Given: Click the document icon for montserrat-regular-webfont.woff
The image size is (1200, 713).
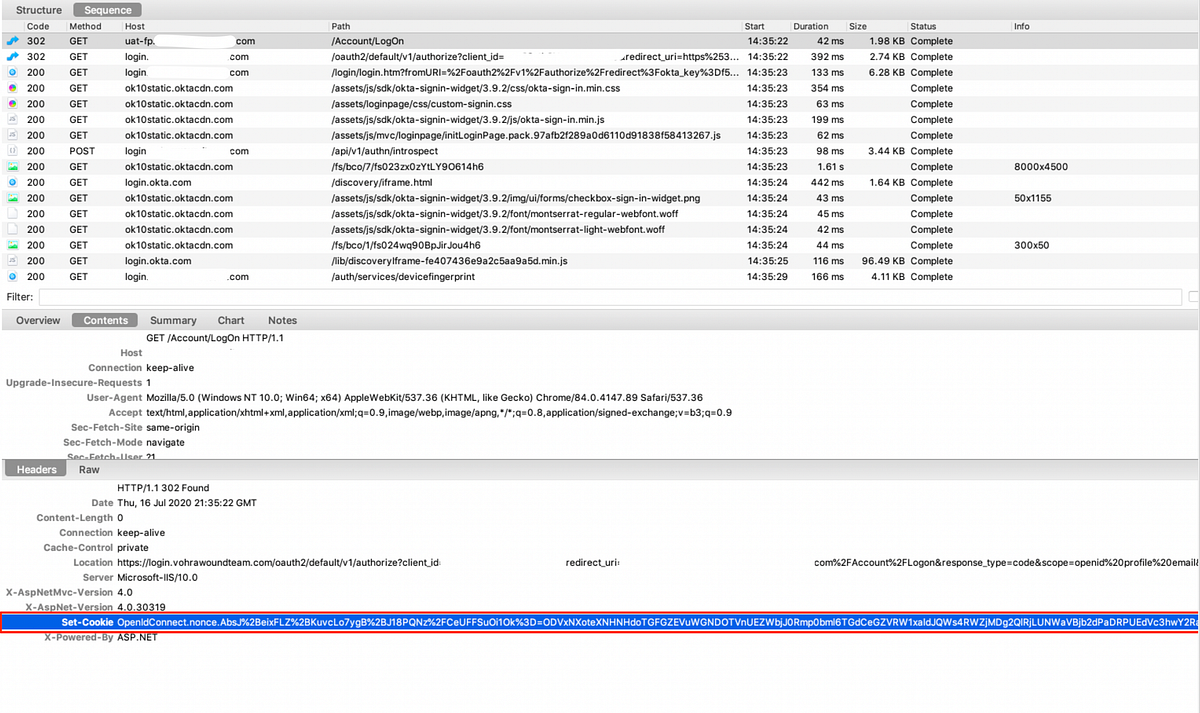Looking at the screenshot, I should click(x=10, y=213).
